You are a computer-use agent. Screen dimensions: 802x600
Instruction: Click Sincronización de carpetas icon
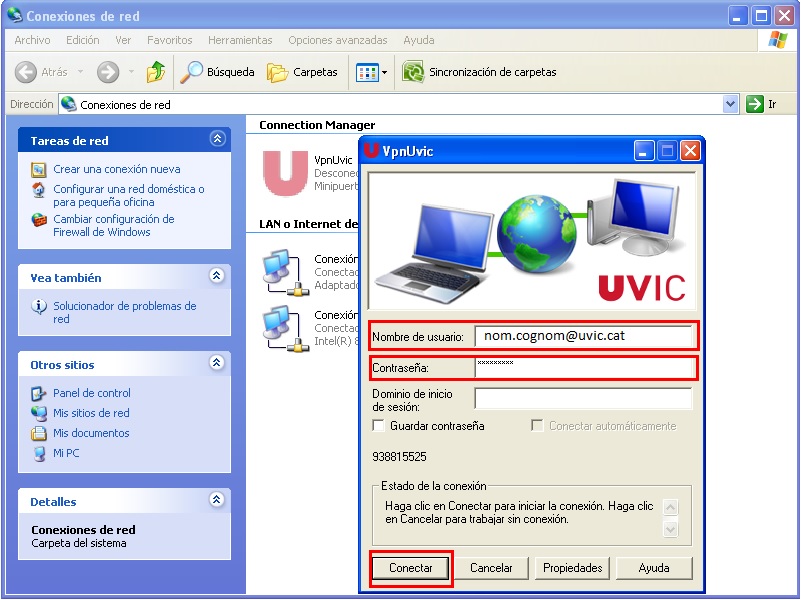[413, 72]
